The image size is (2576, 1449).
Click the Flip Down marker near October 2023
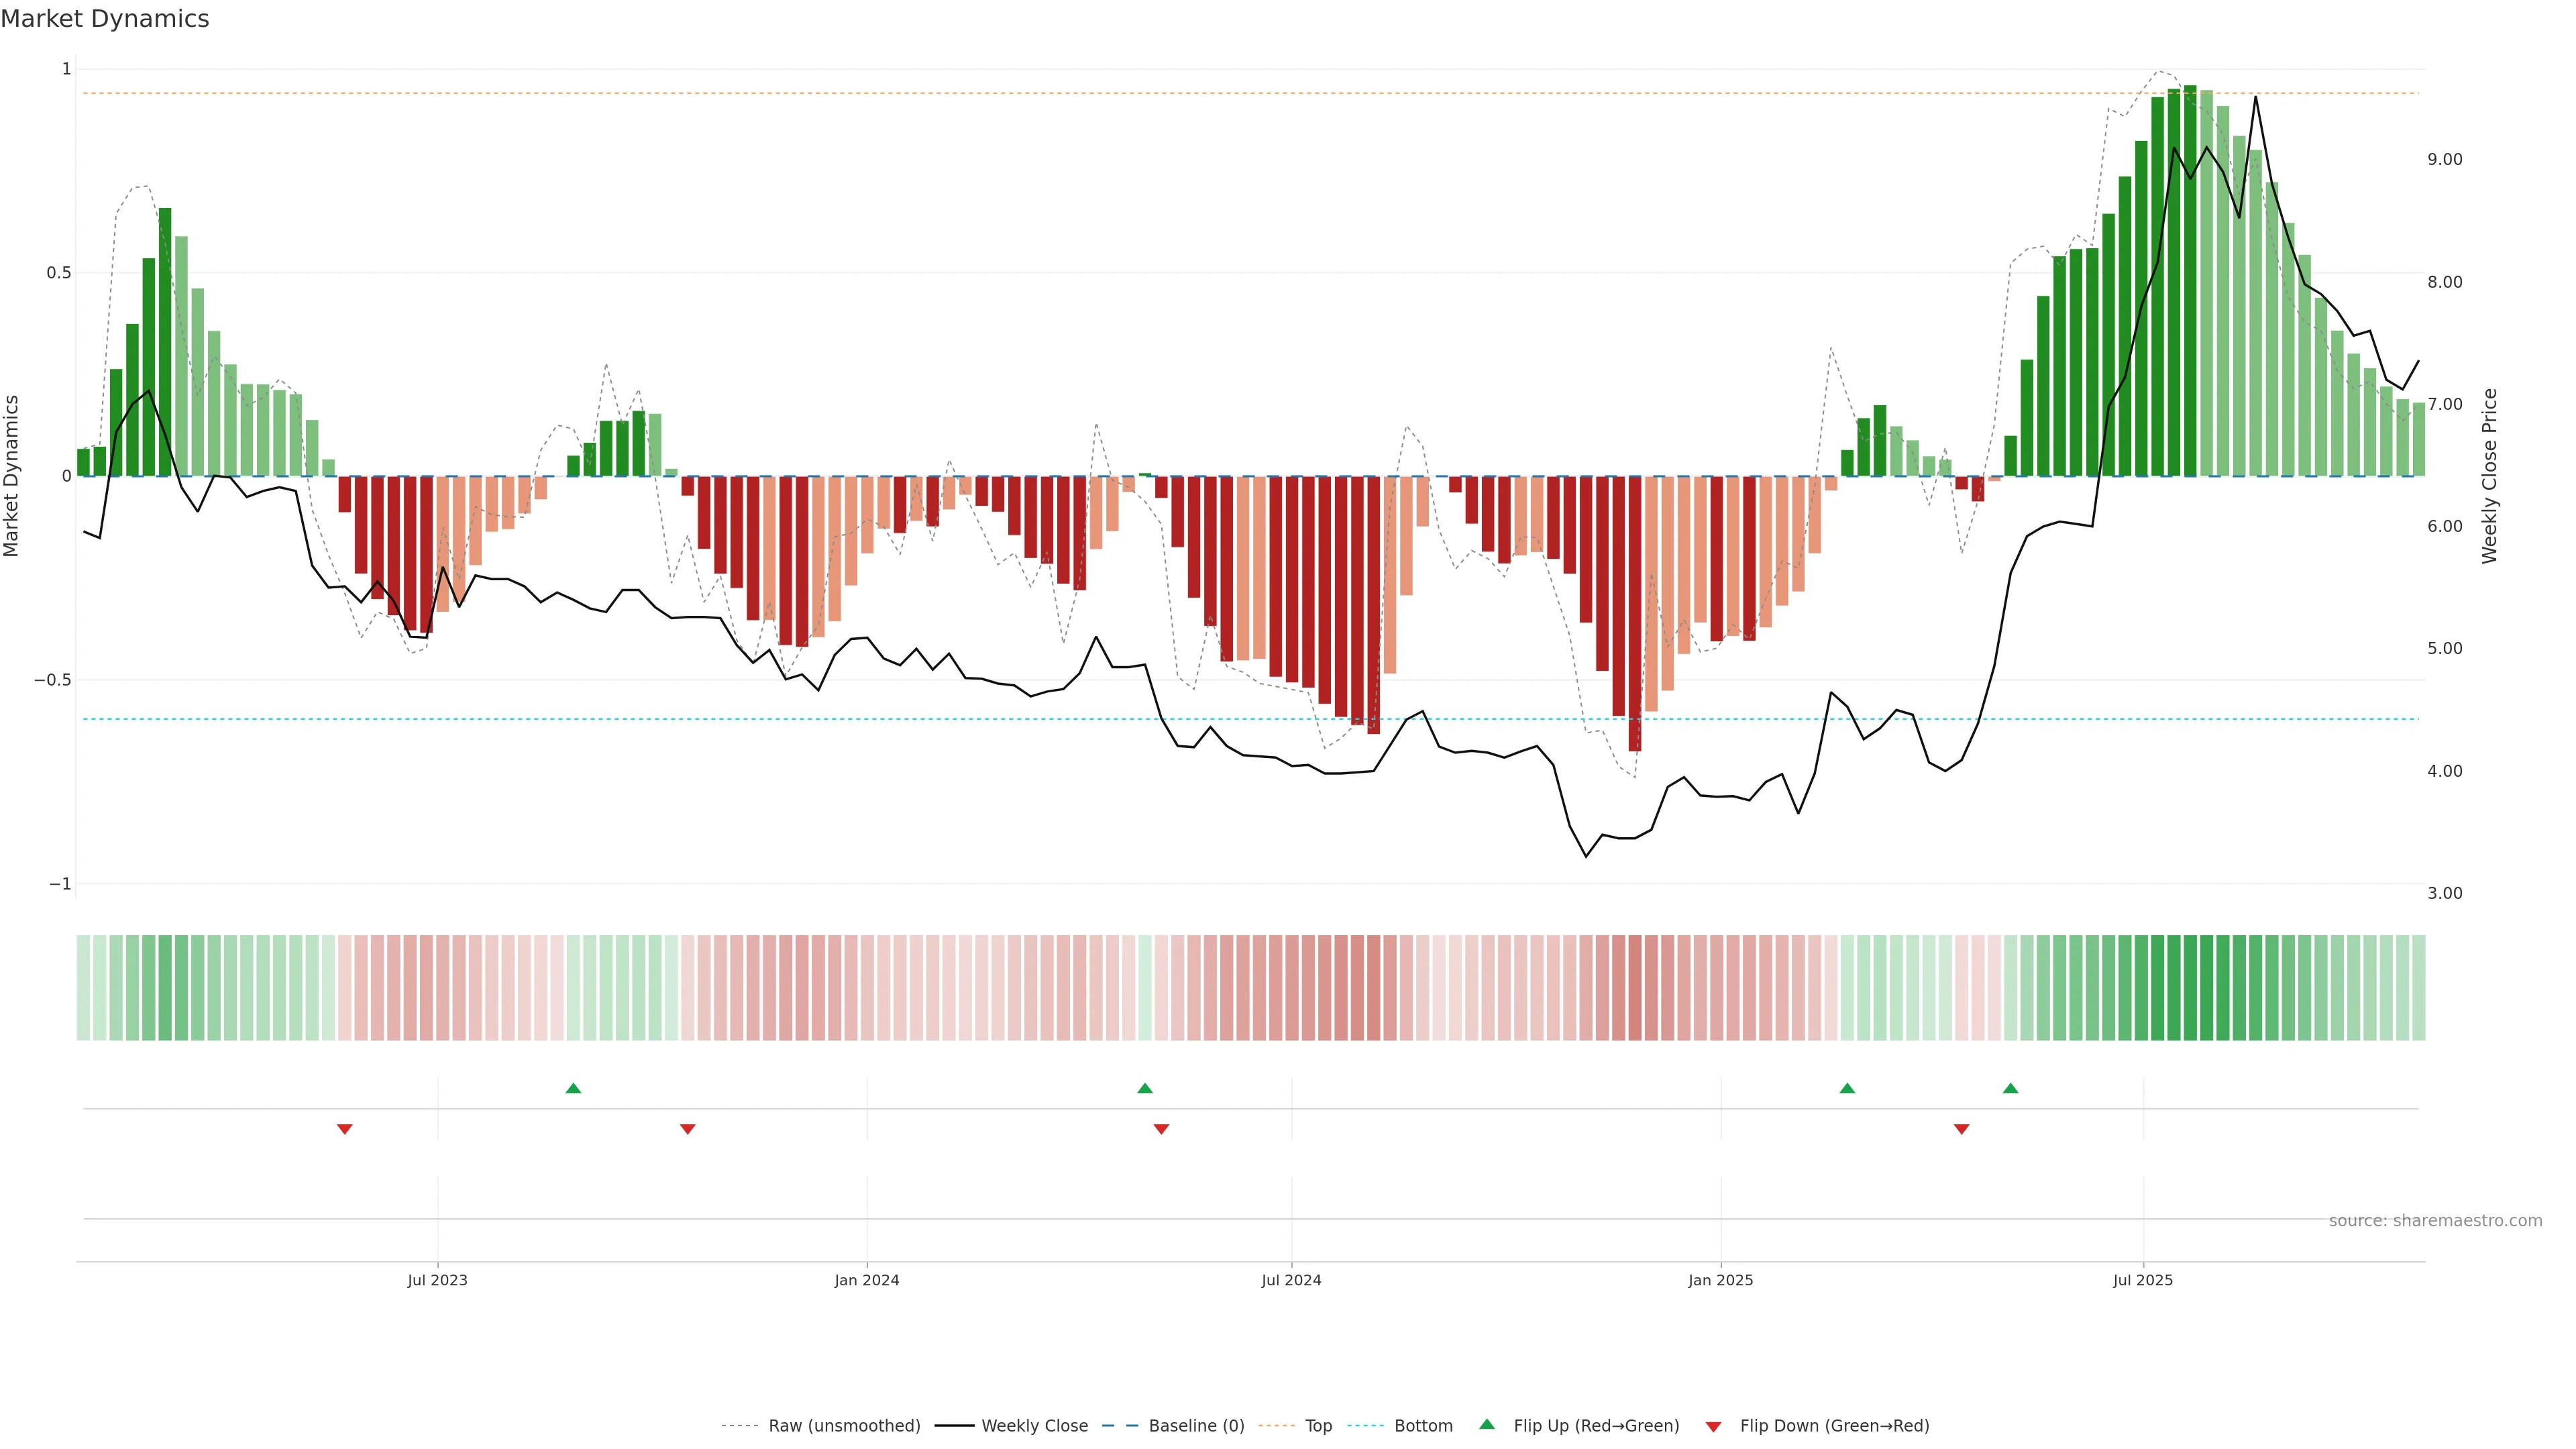coord(687,1129)
